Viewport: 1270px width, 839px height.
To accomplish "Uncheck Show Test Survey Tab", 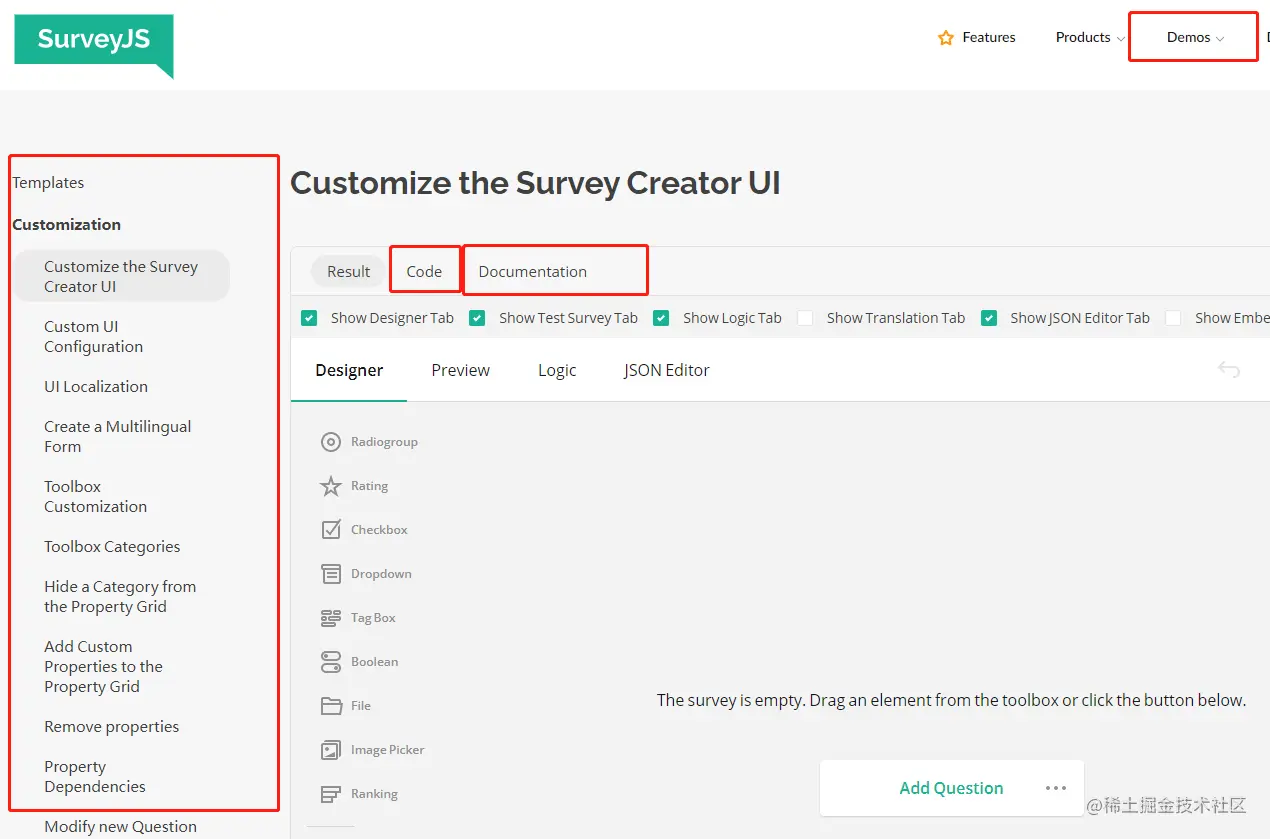I will point(477,318).
